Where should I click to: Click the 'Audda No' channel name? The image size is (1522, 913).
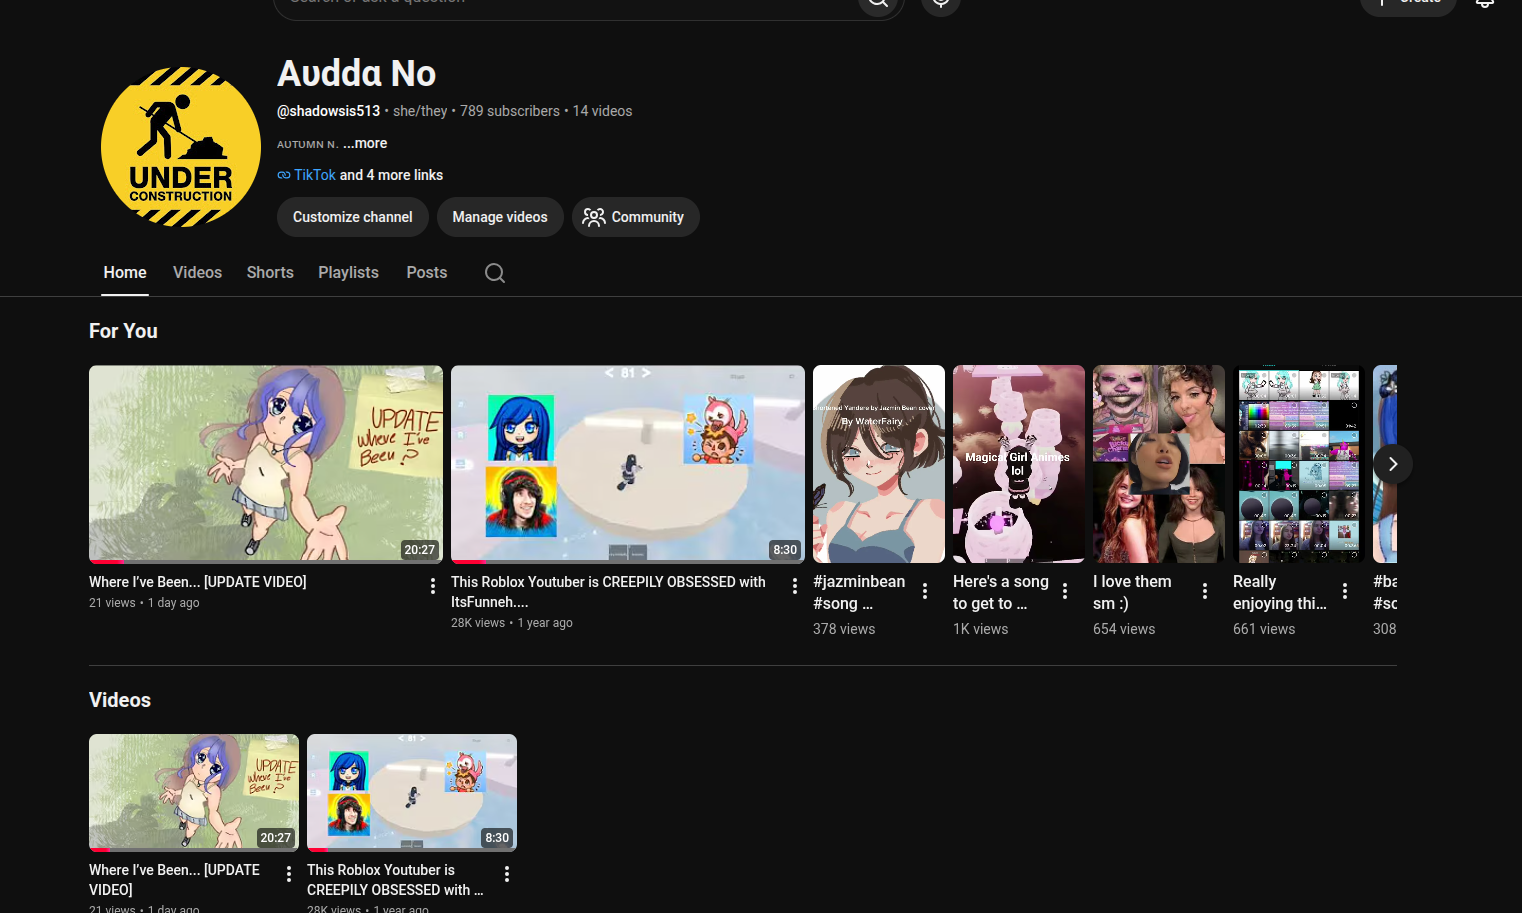click(357, 74)
